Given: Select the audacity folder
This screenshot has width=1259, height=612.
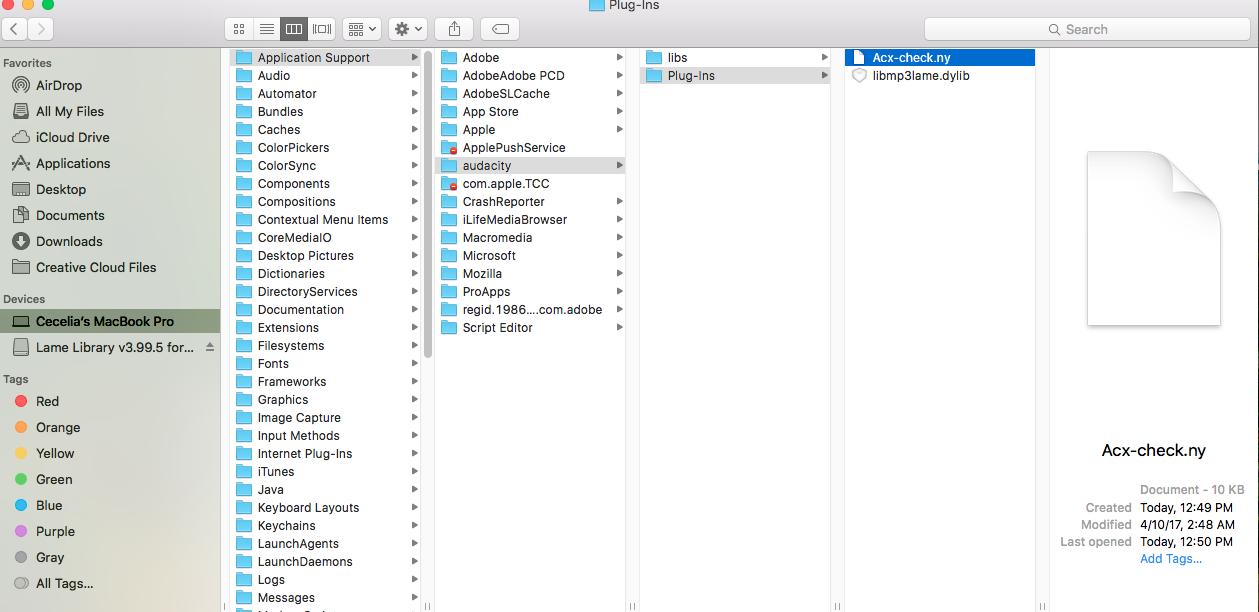Looking at the screenshot, I should (530, 165).
